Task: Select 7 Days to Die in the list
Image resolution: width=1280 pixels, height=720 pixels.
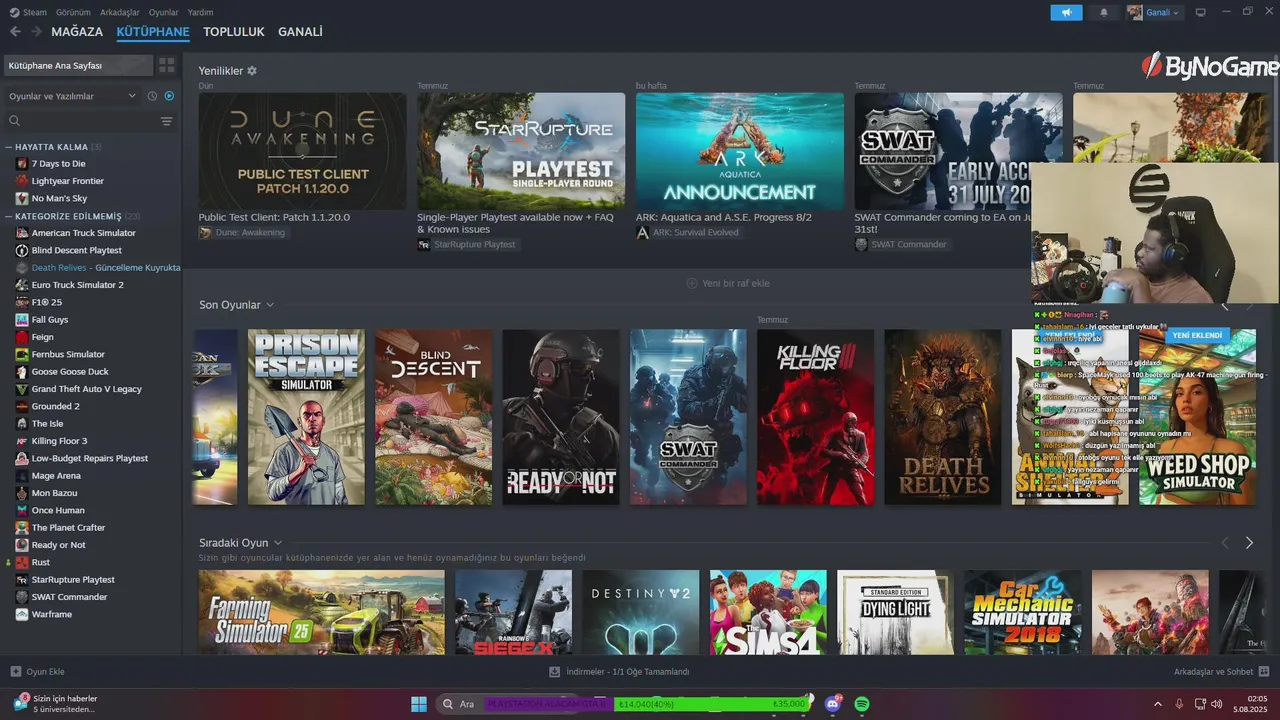Action: [58, 164]
